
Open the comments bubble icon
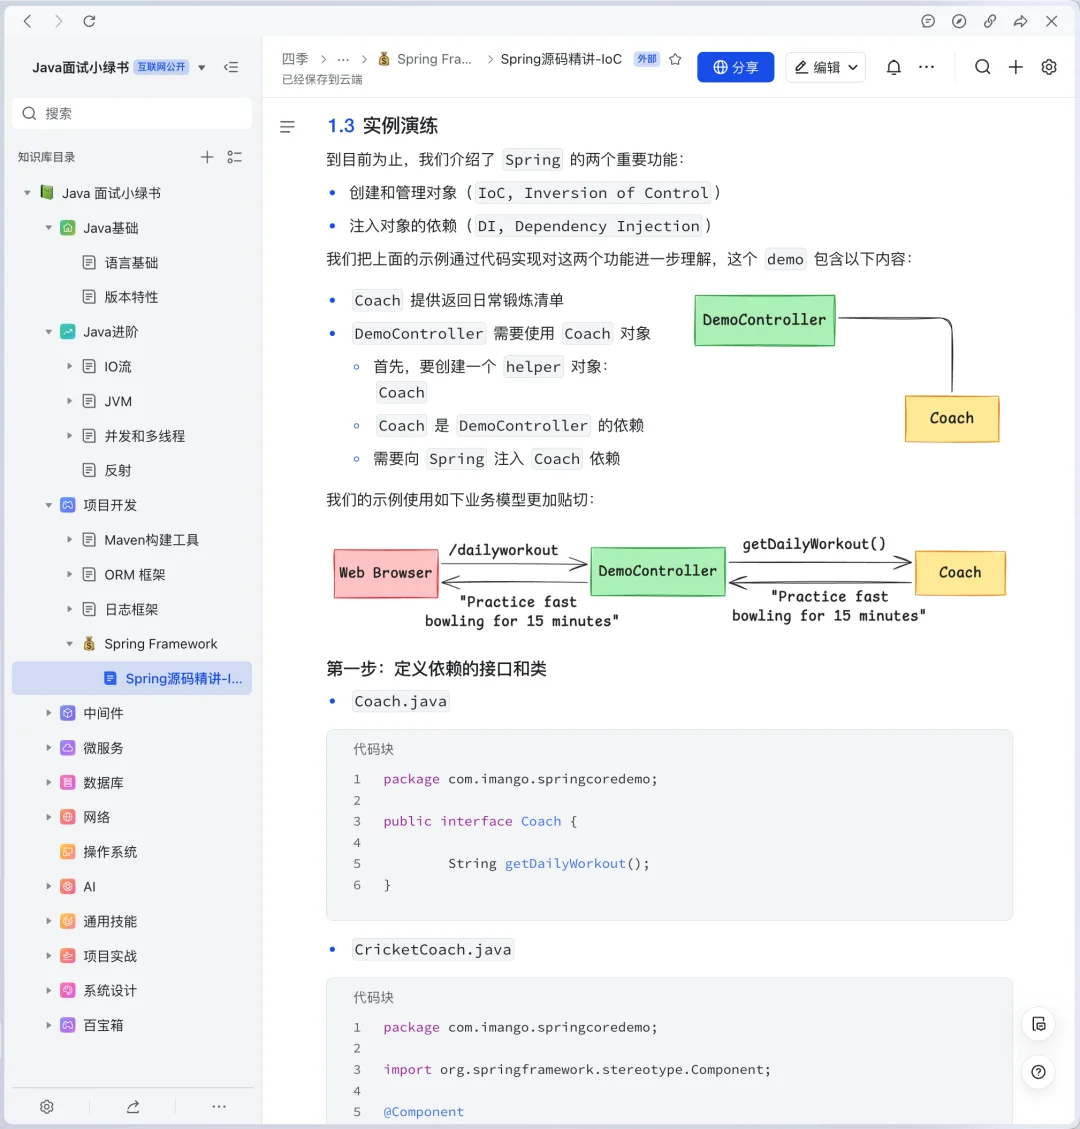928,22
